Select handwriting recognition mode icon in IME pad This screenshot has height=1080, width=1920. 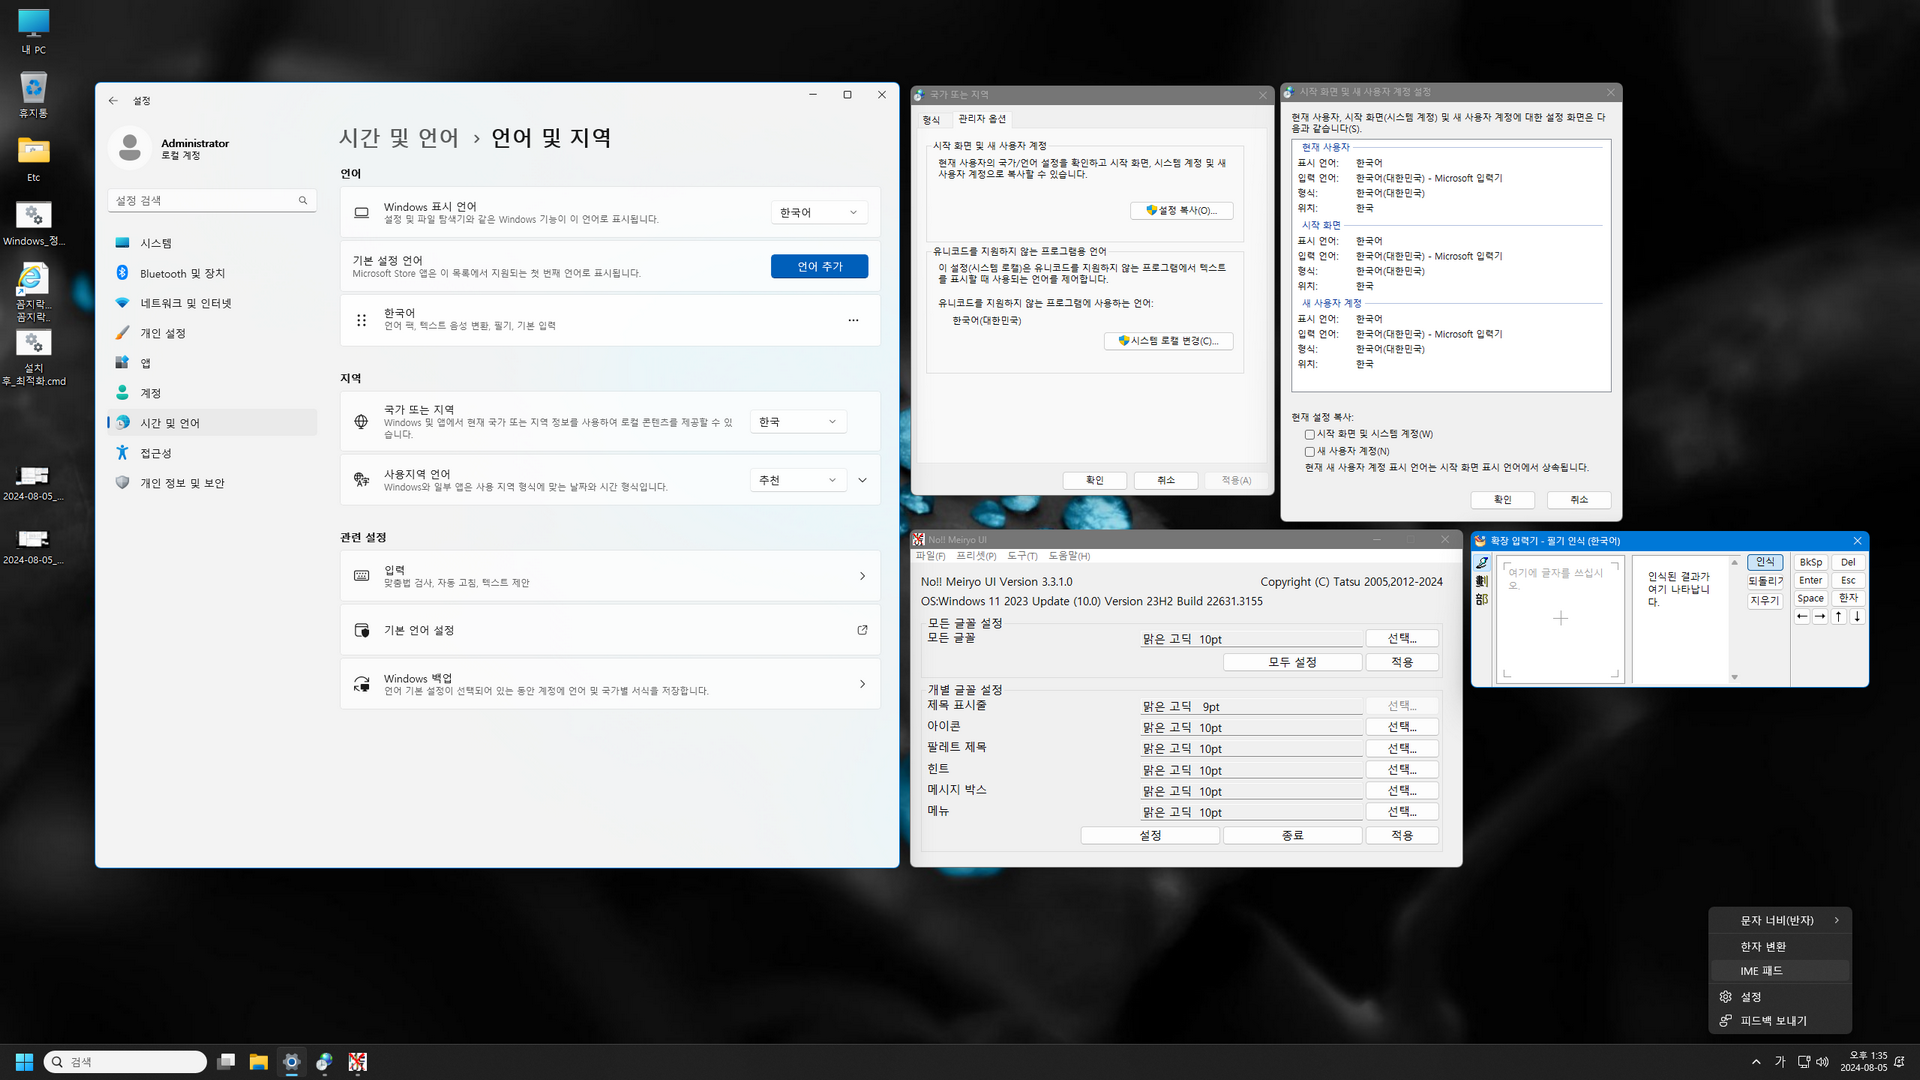(x=1482, y=563)
